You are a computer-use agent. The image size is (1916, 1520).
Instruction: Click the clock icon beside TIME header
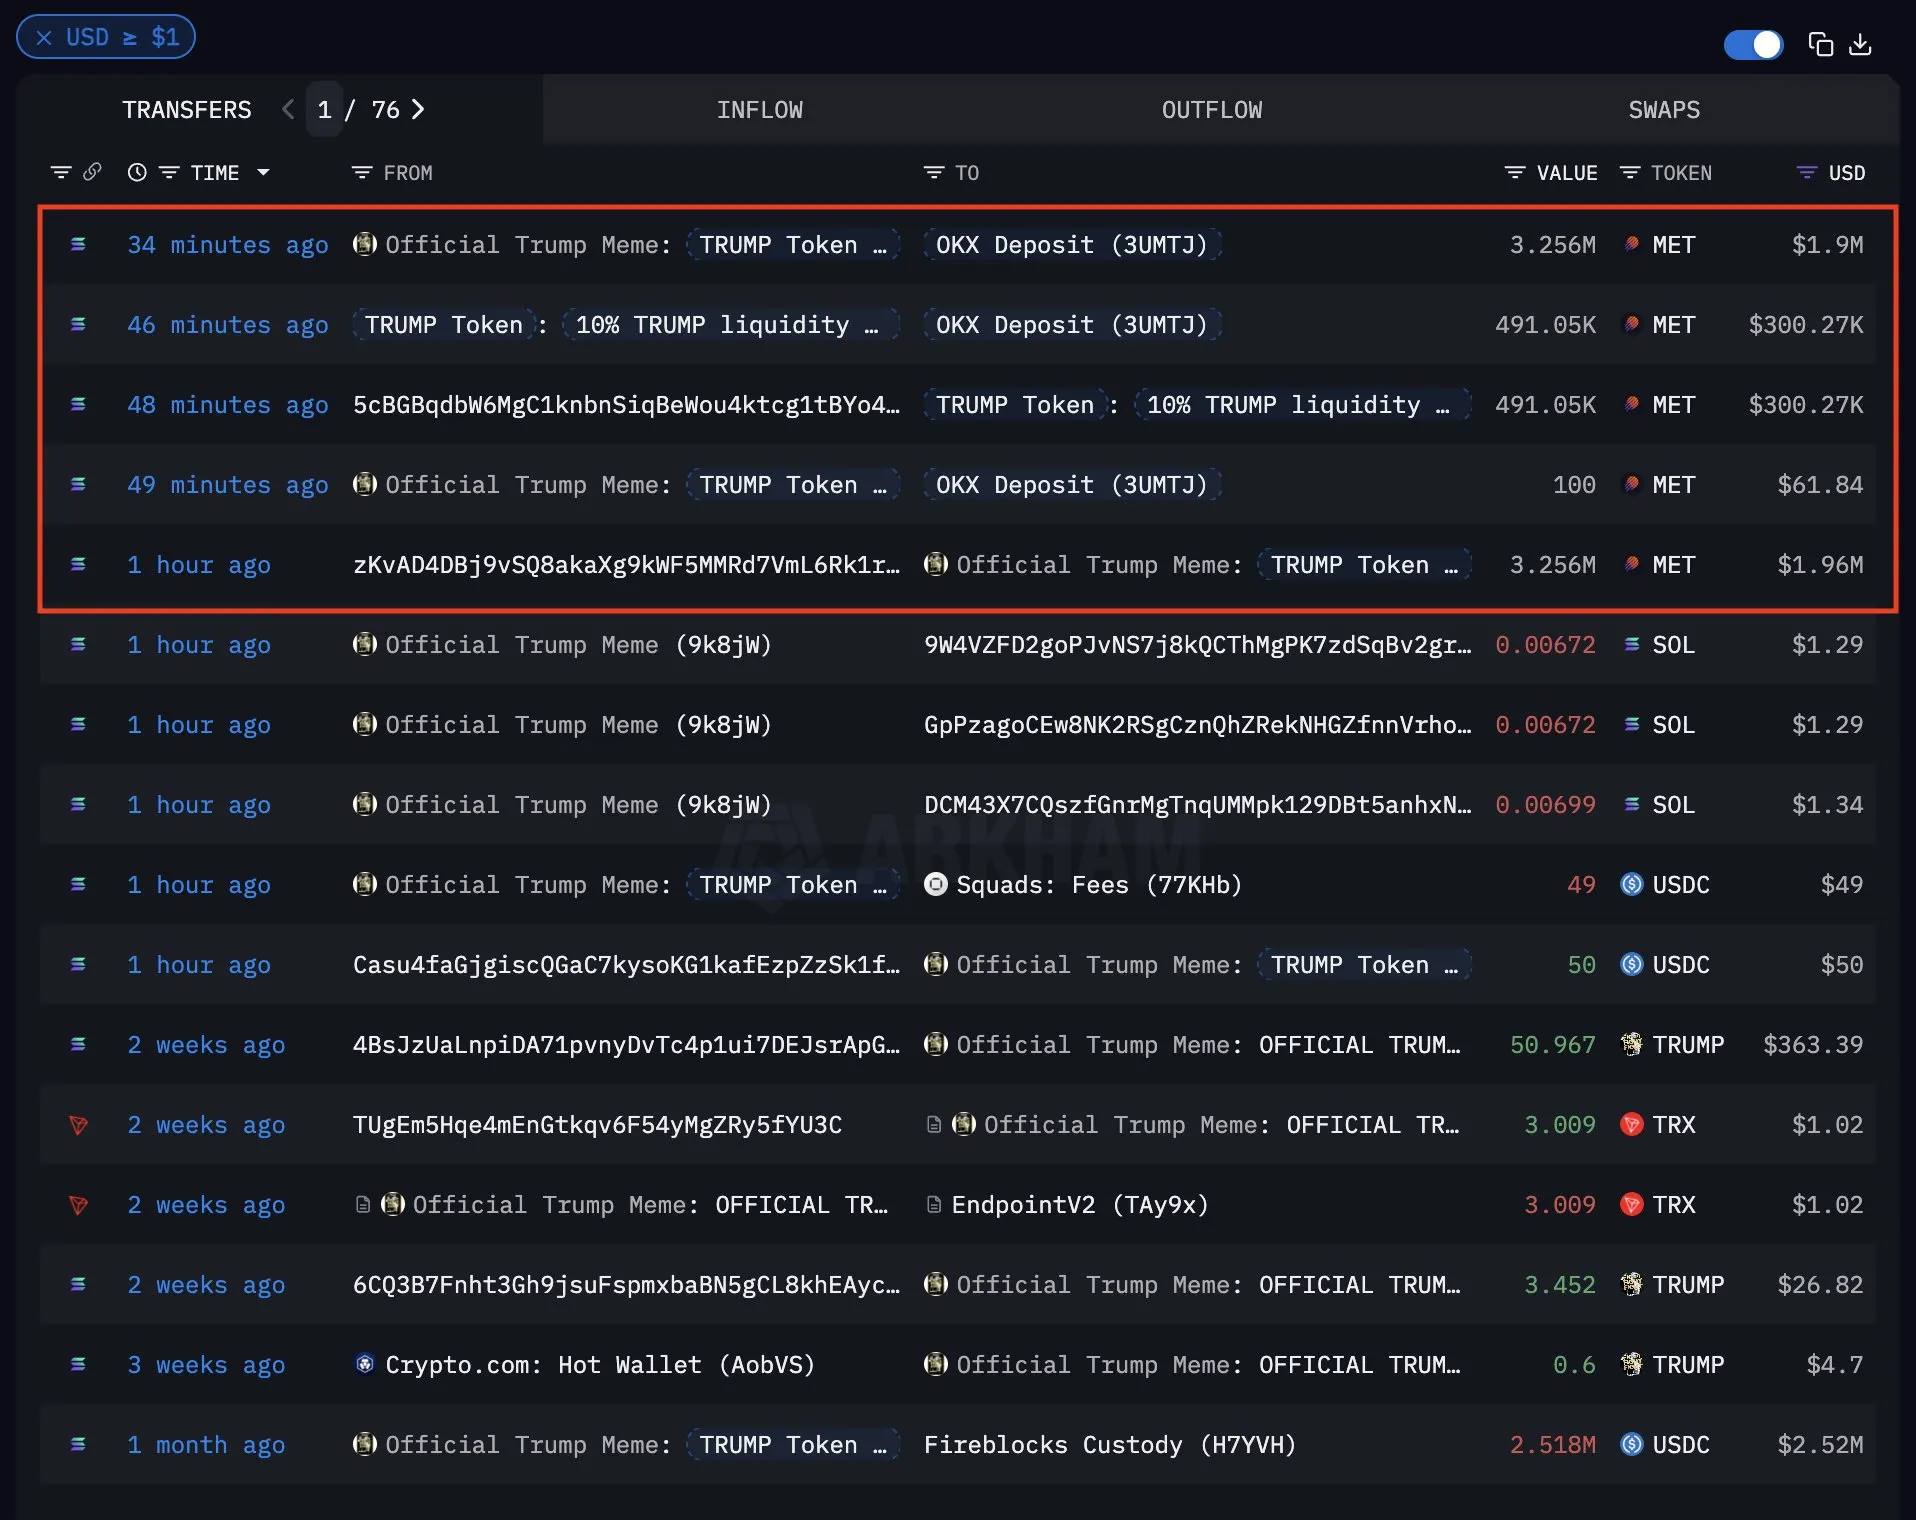pyautogui.click(x=137, y=172)
